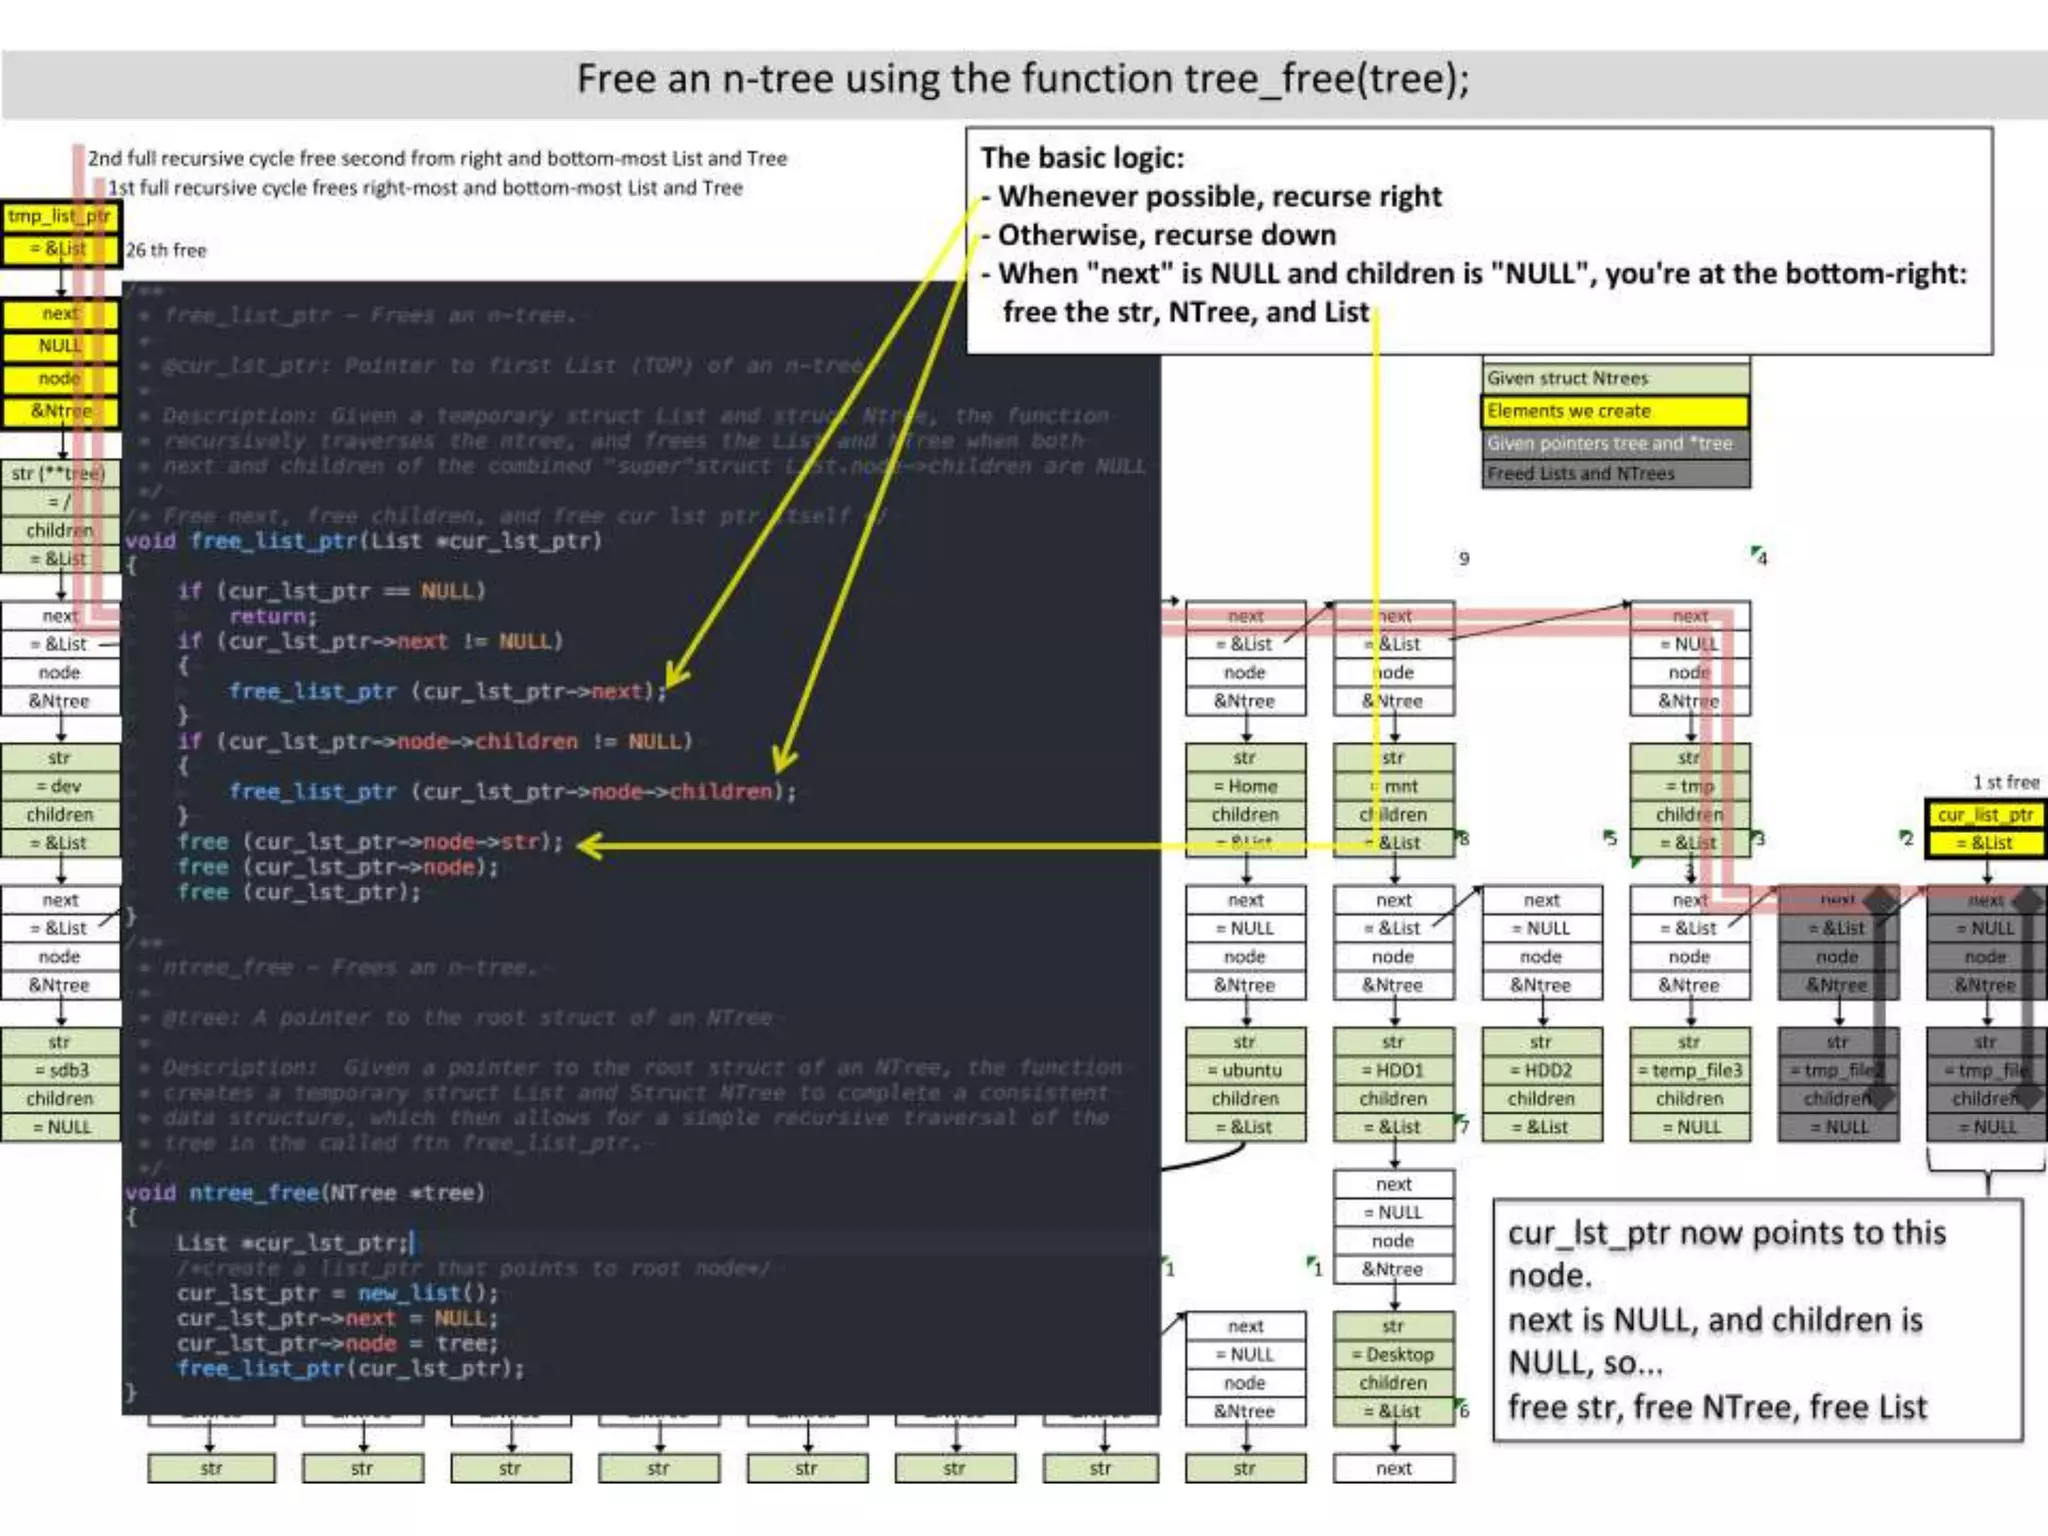Screen dimensions: 2048x1536
Task: Click the yellow 'tmp_list_ptr' box
Action: tap(61, 216)
